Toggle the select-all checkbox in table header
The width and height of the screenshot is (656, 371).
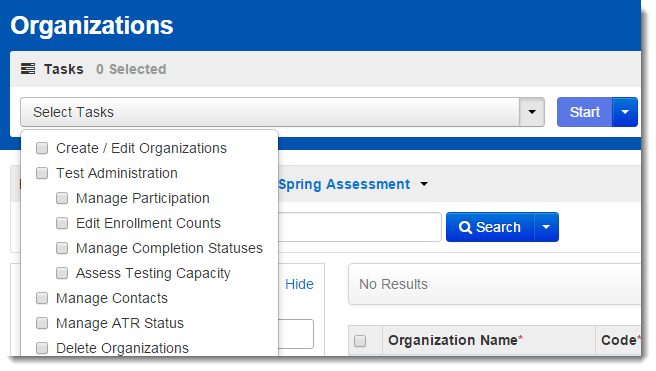(x=360, y=341)
